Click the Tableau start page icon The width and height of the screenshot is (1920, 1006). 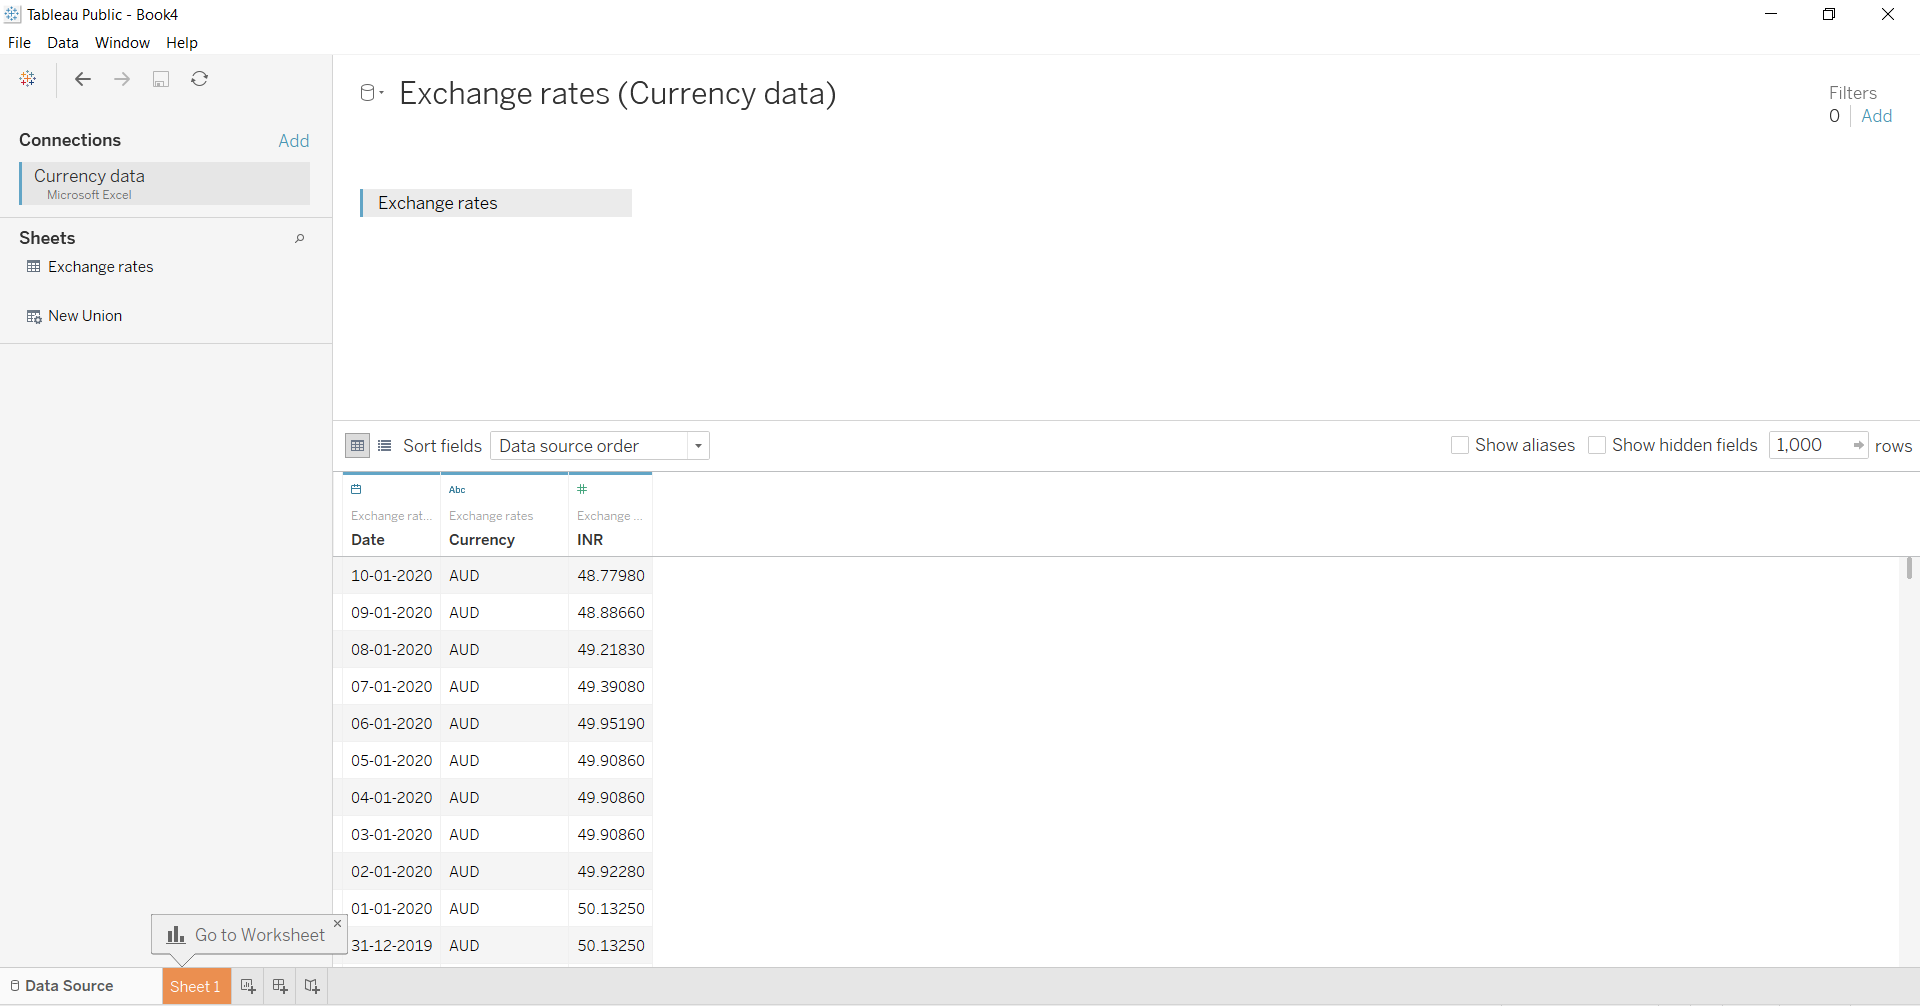pos(28,79)
